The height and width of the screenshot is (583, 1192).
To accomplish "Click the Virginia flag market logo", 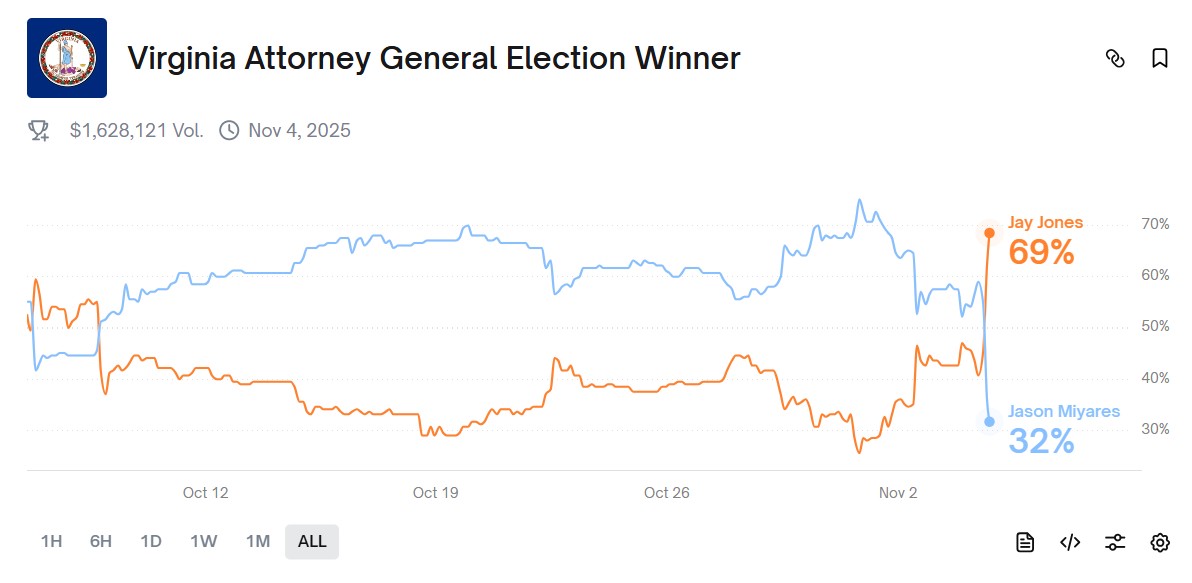I will 67,59.
